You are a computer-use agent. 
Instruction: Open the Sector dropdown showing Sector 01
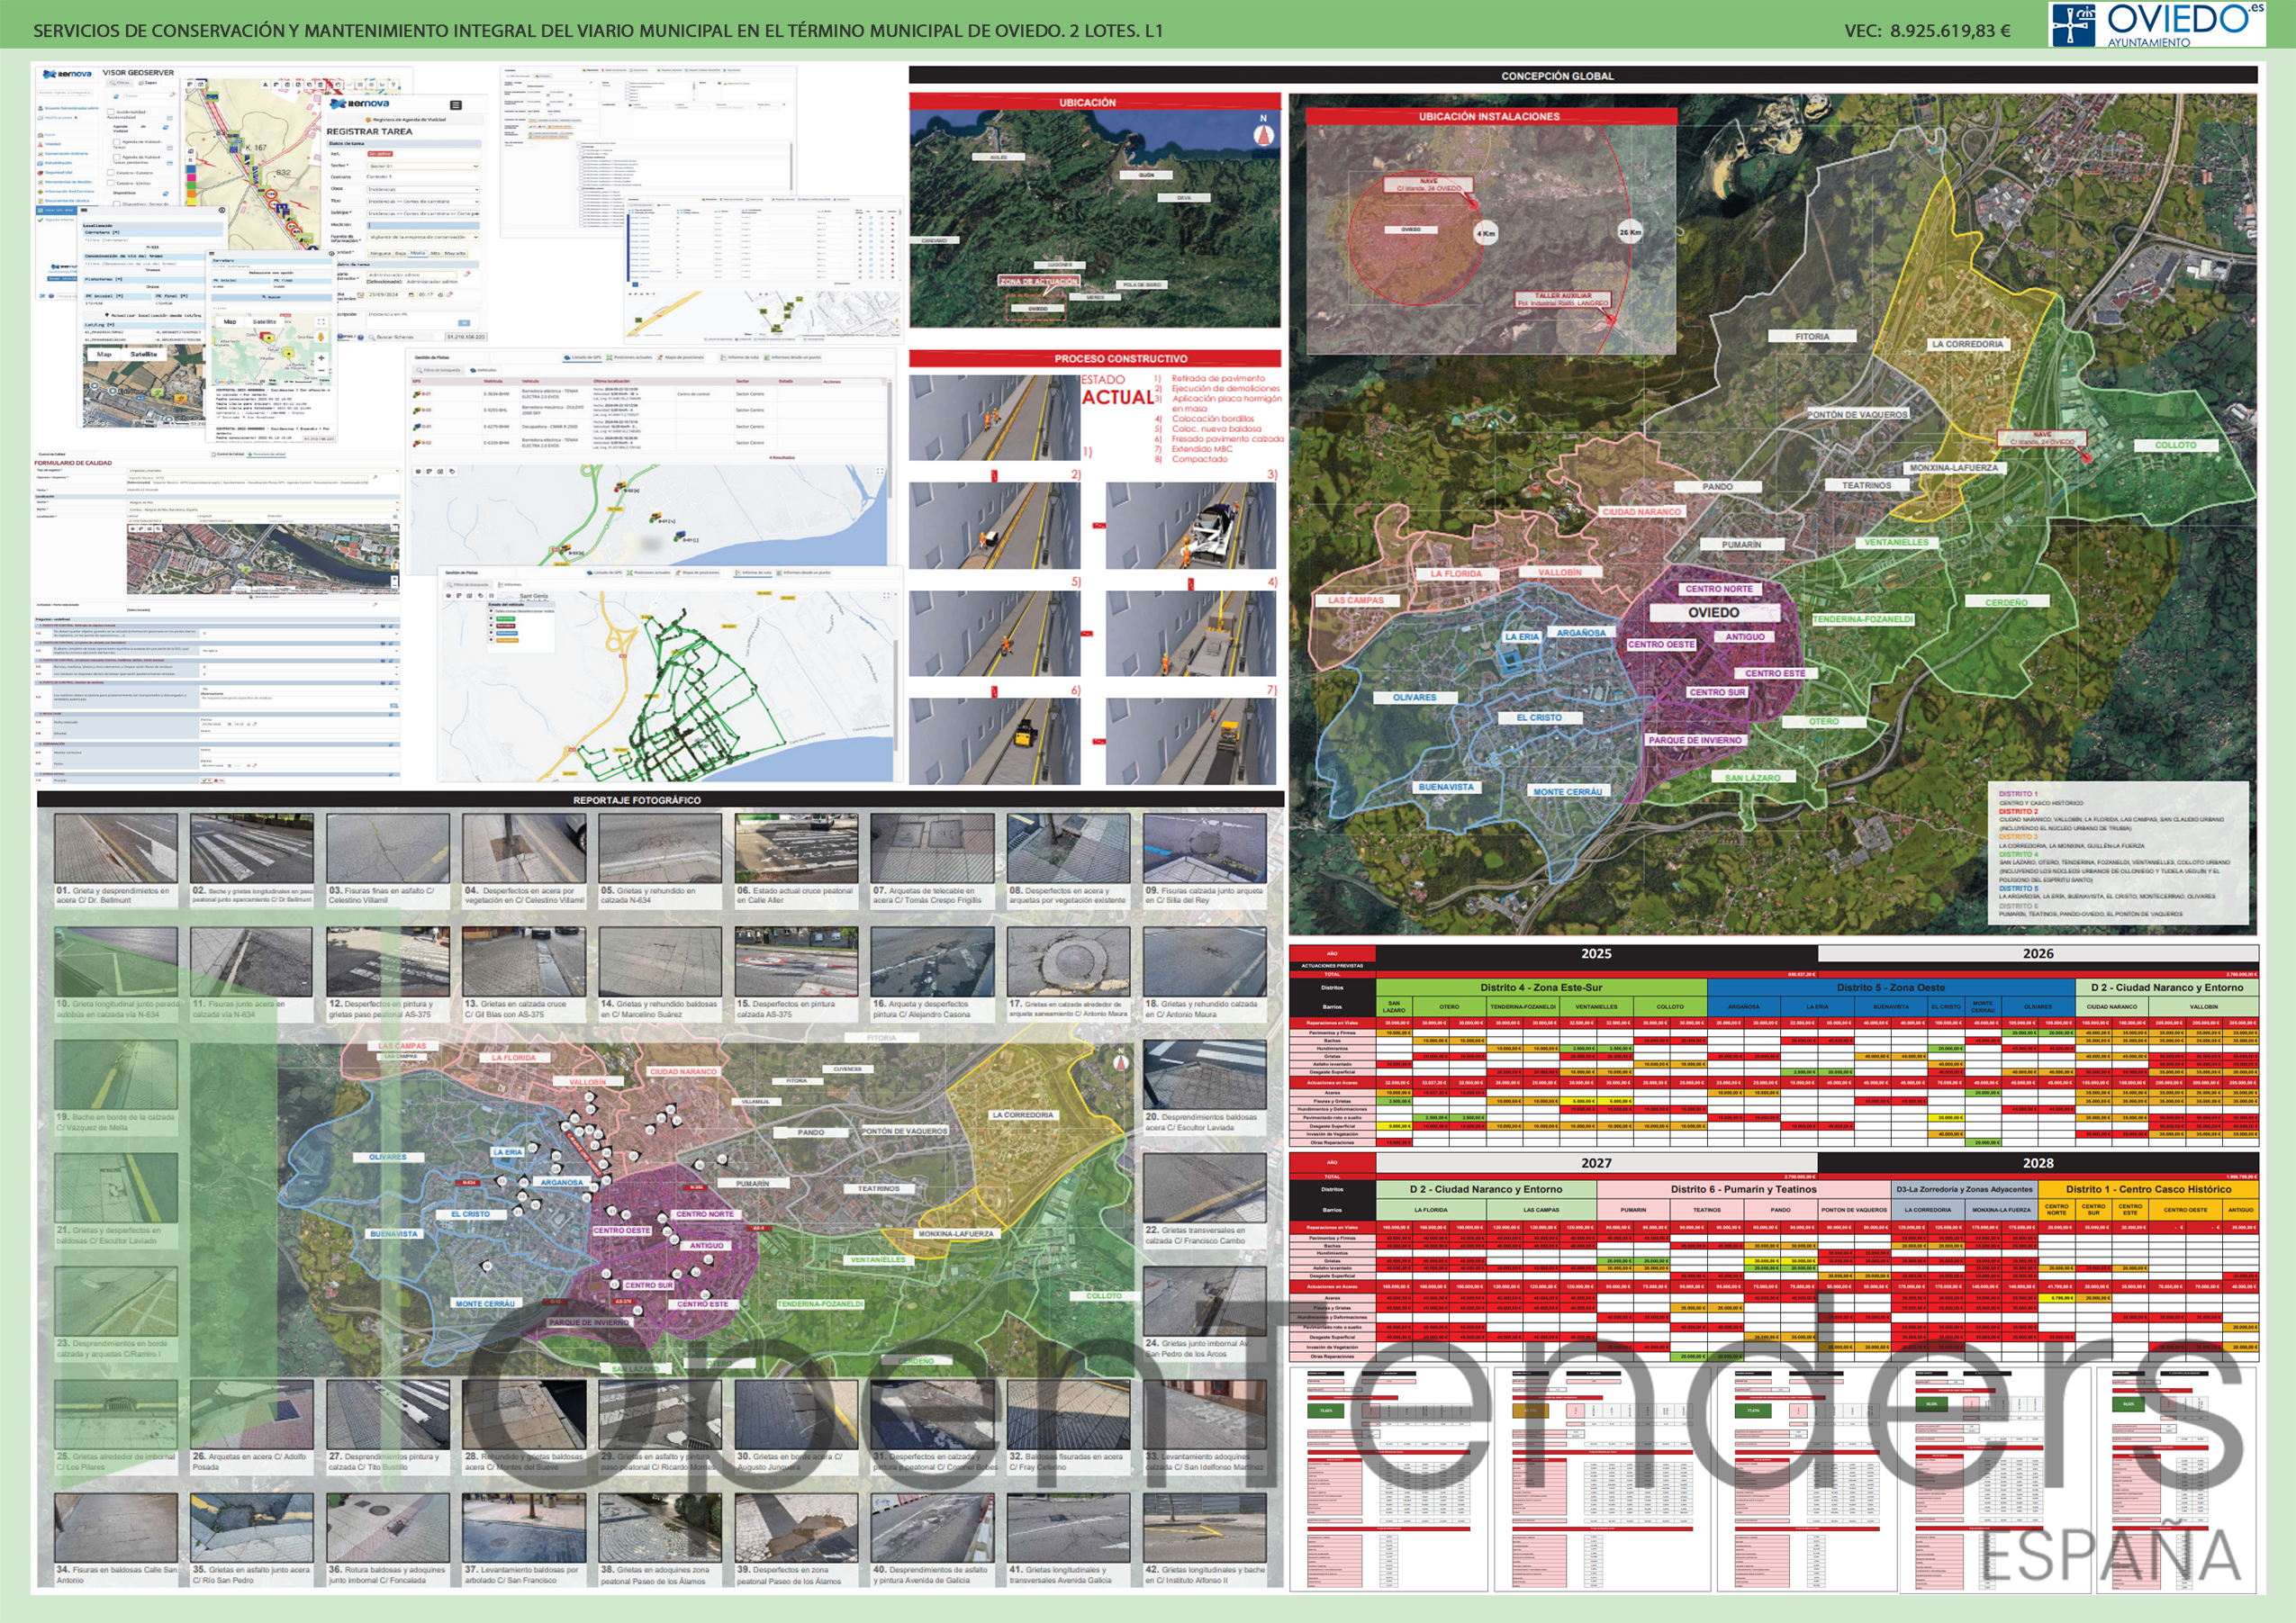coord(422,166)
